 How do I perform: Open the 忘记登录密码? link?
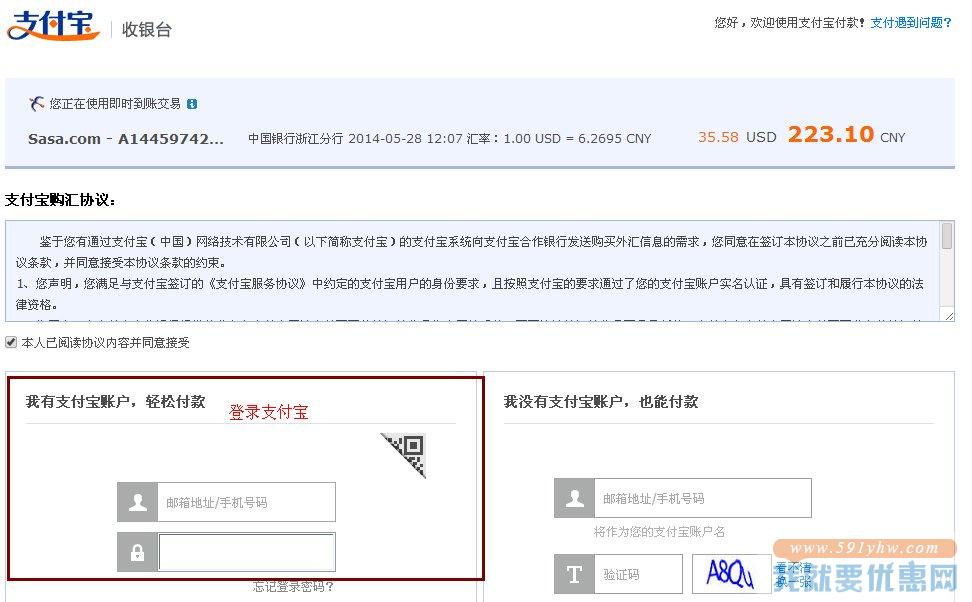pos(293,587)
